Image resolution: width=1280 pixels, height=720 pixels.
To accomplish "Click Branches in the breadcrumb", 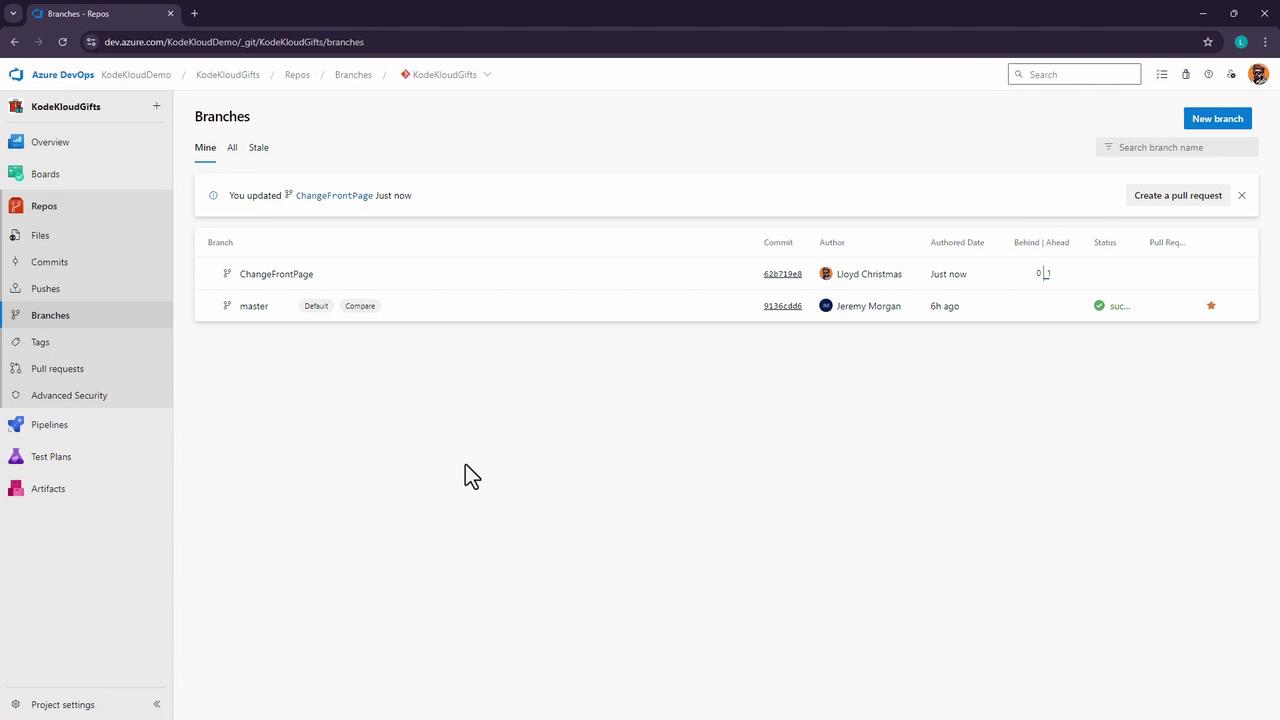I will click(353, 74).
